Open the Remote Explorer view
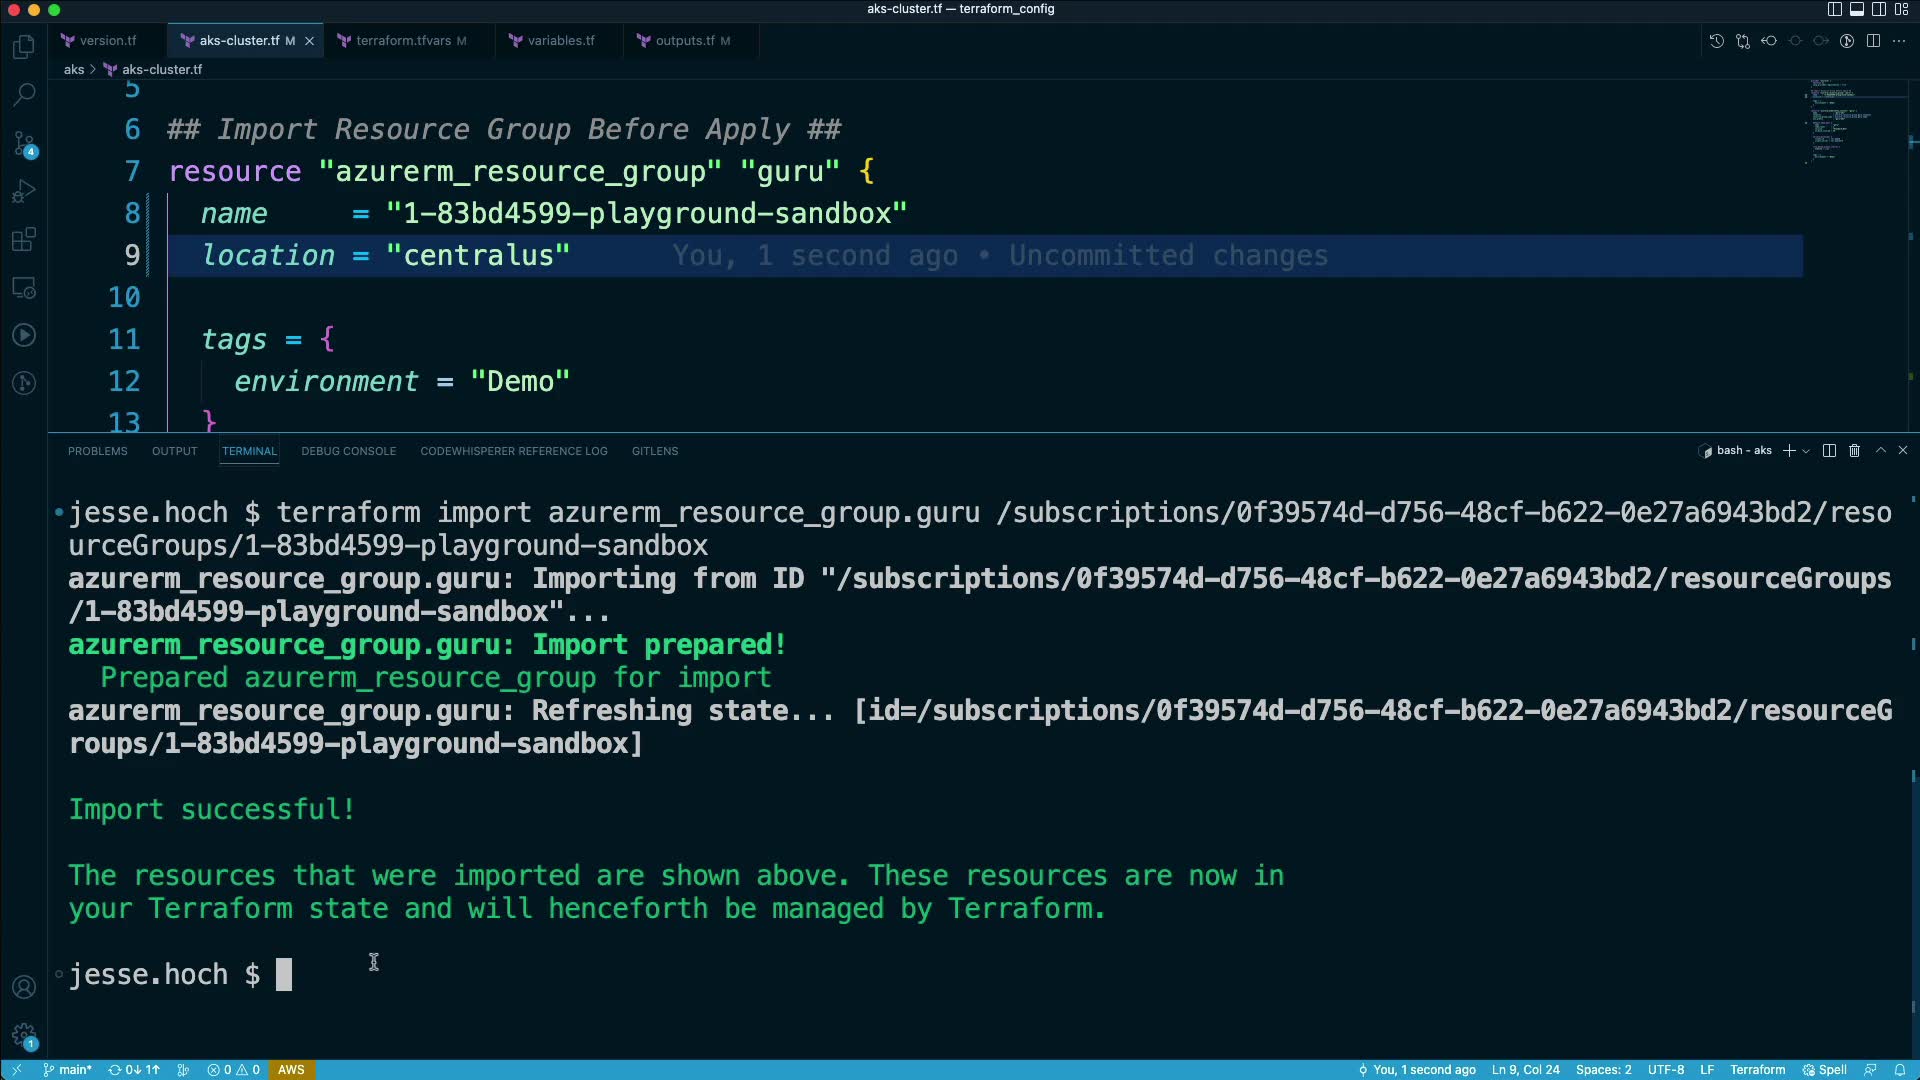Screen dimensions: 1920x1080 click(24, 288)
